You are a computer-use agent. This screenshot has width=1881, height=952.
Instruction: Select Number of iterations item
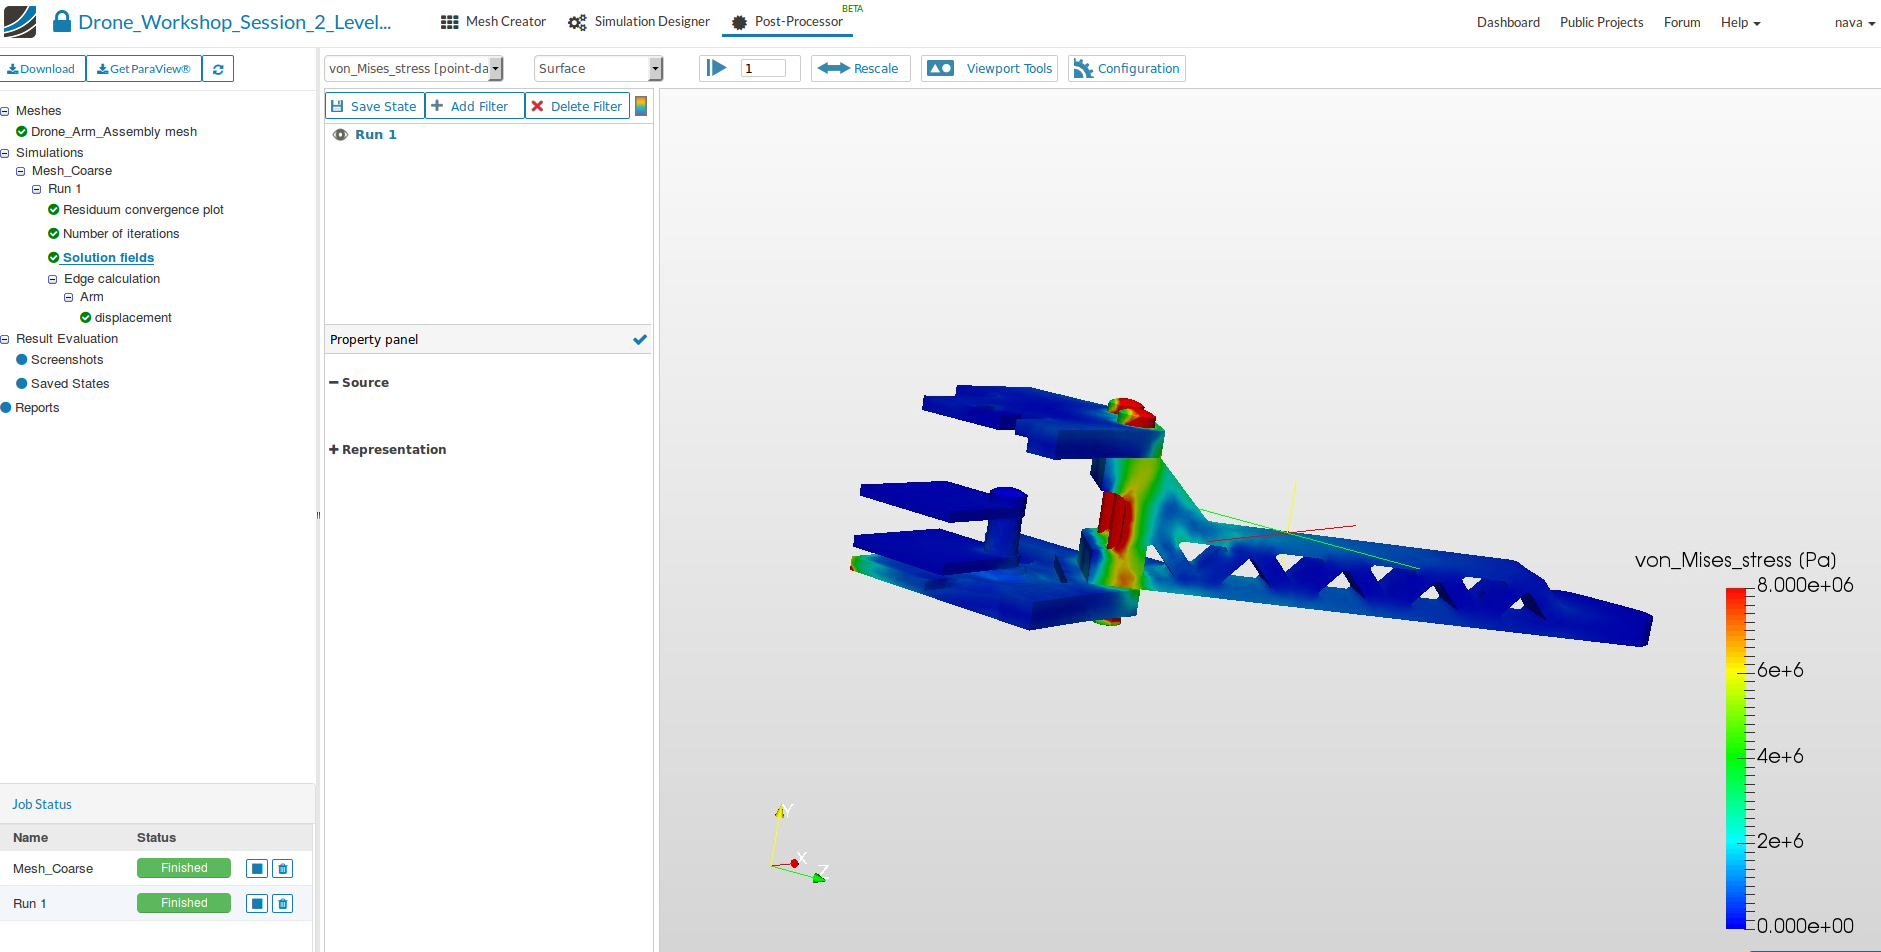click(x=121, y=234)
